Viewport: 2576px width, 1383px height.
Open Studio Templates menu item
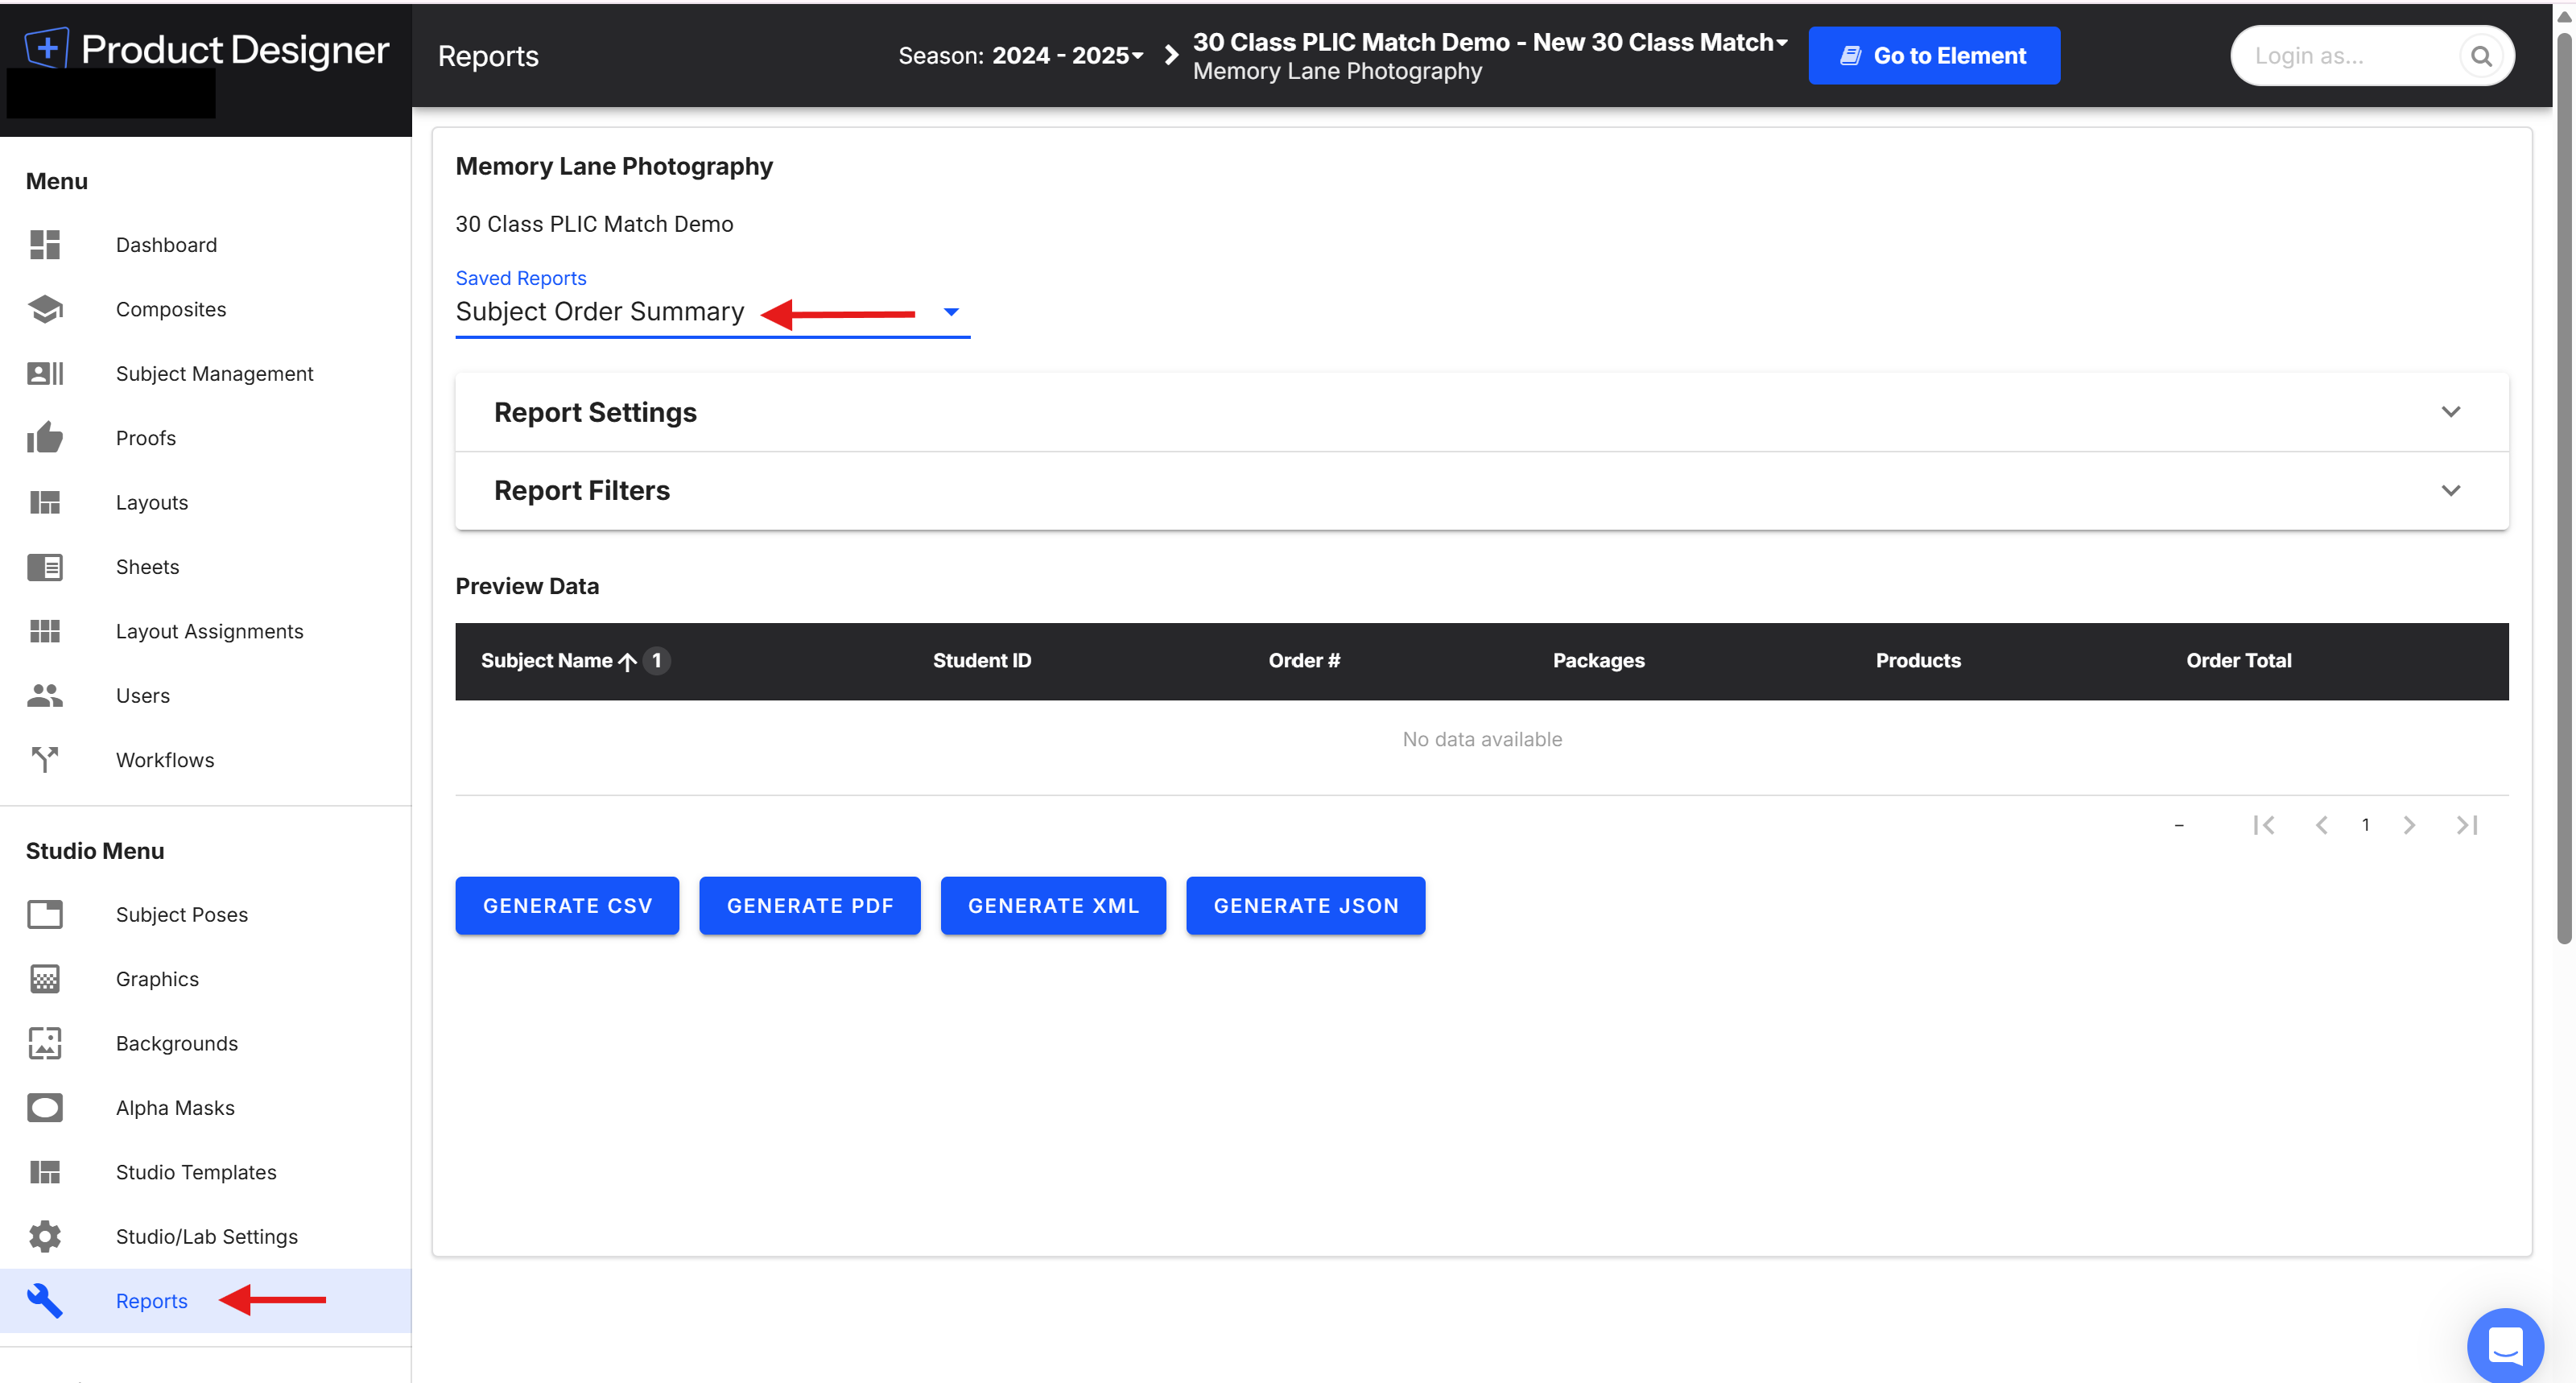point(205,1172)
